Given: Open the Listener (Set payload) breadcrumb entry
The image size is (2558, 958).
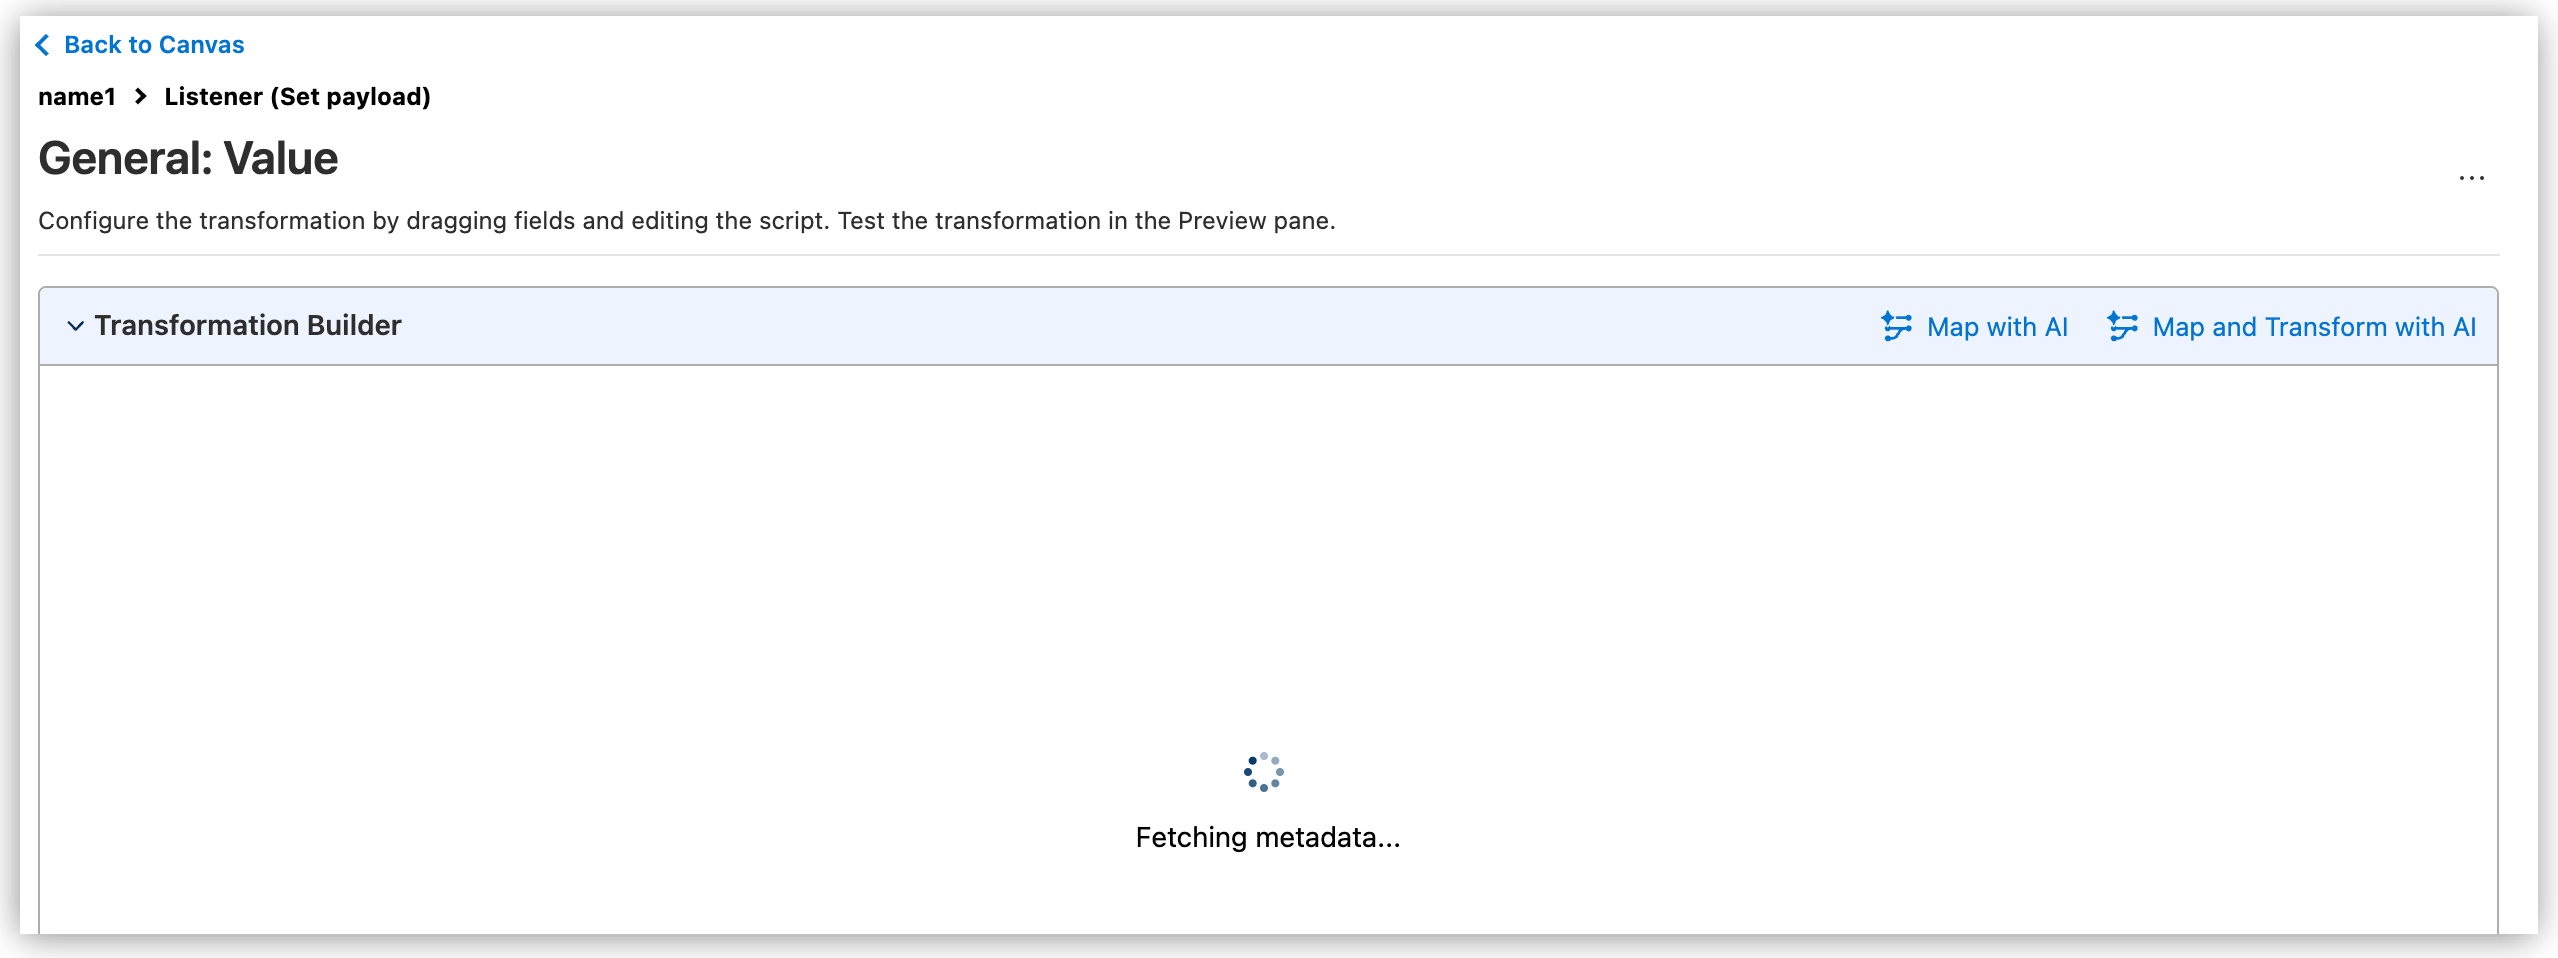Looking at the screenshot, I should point(297,97).
